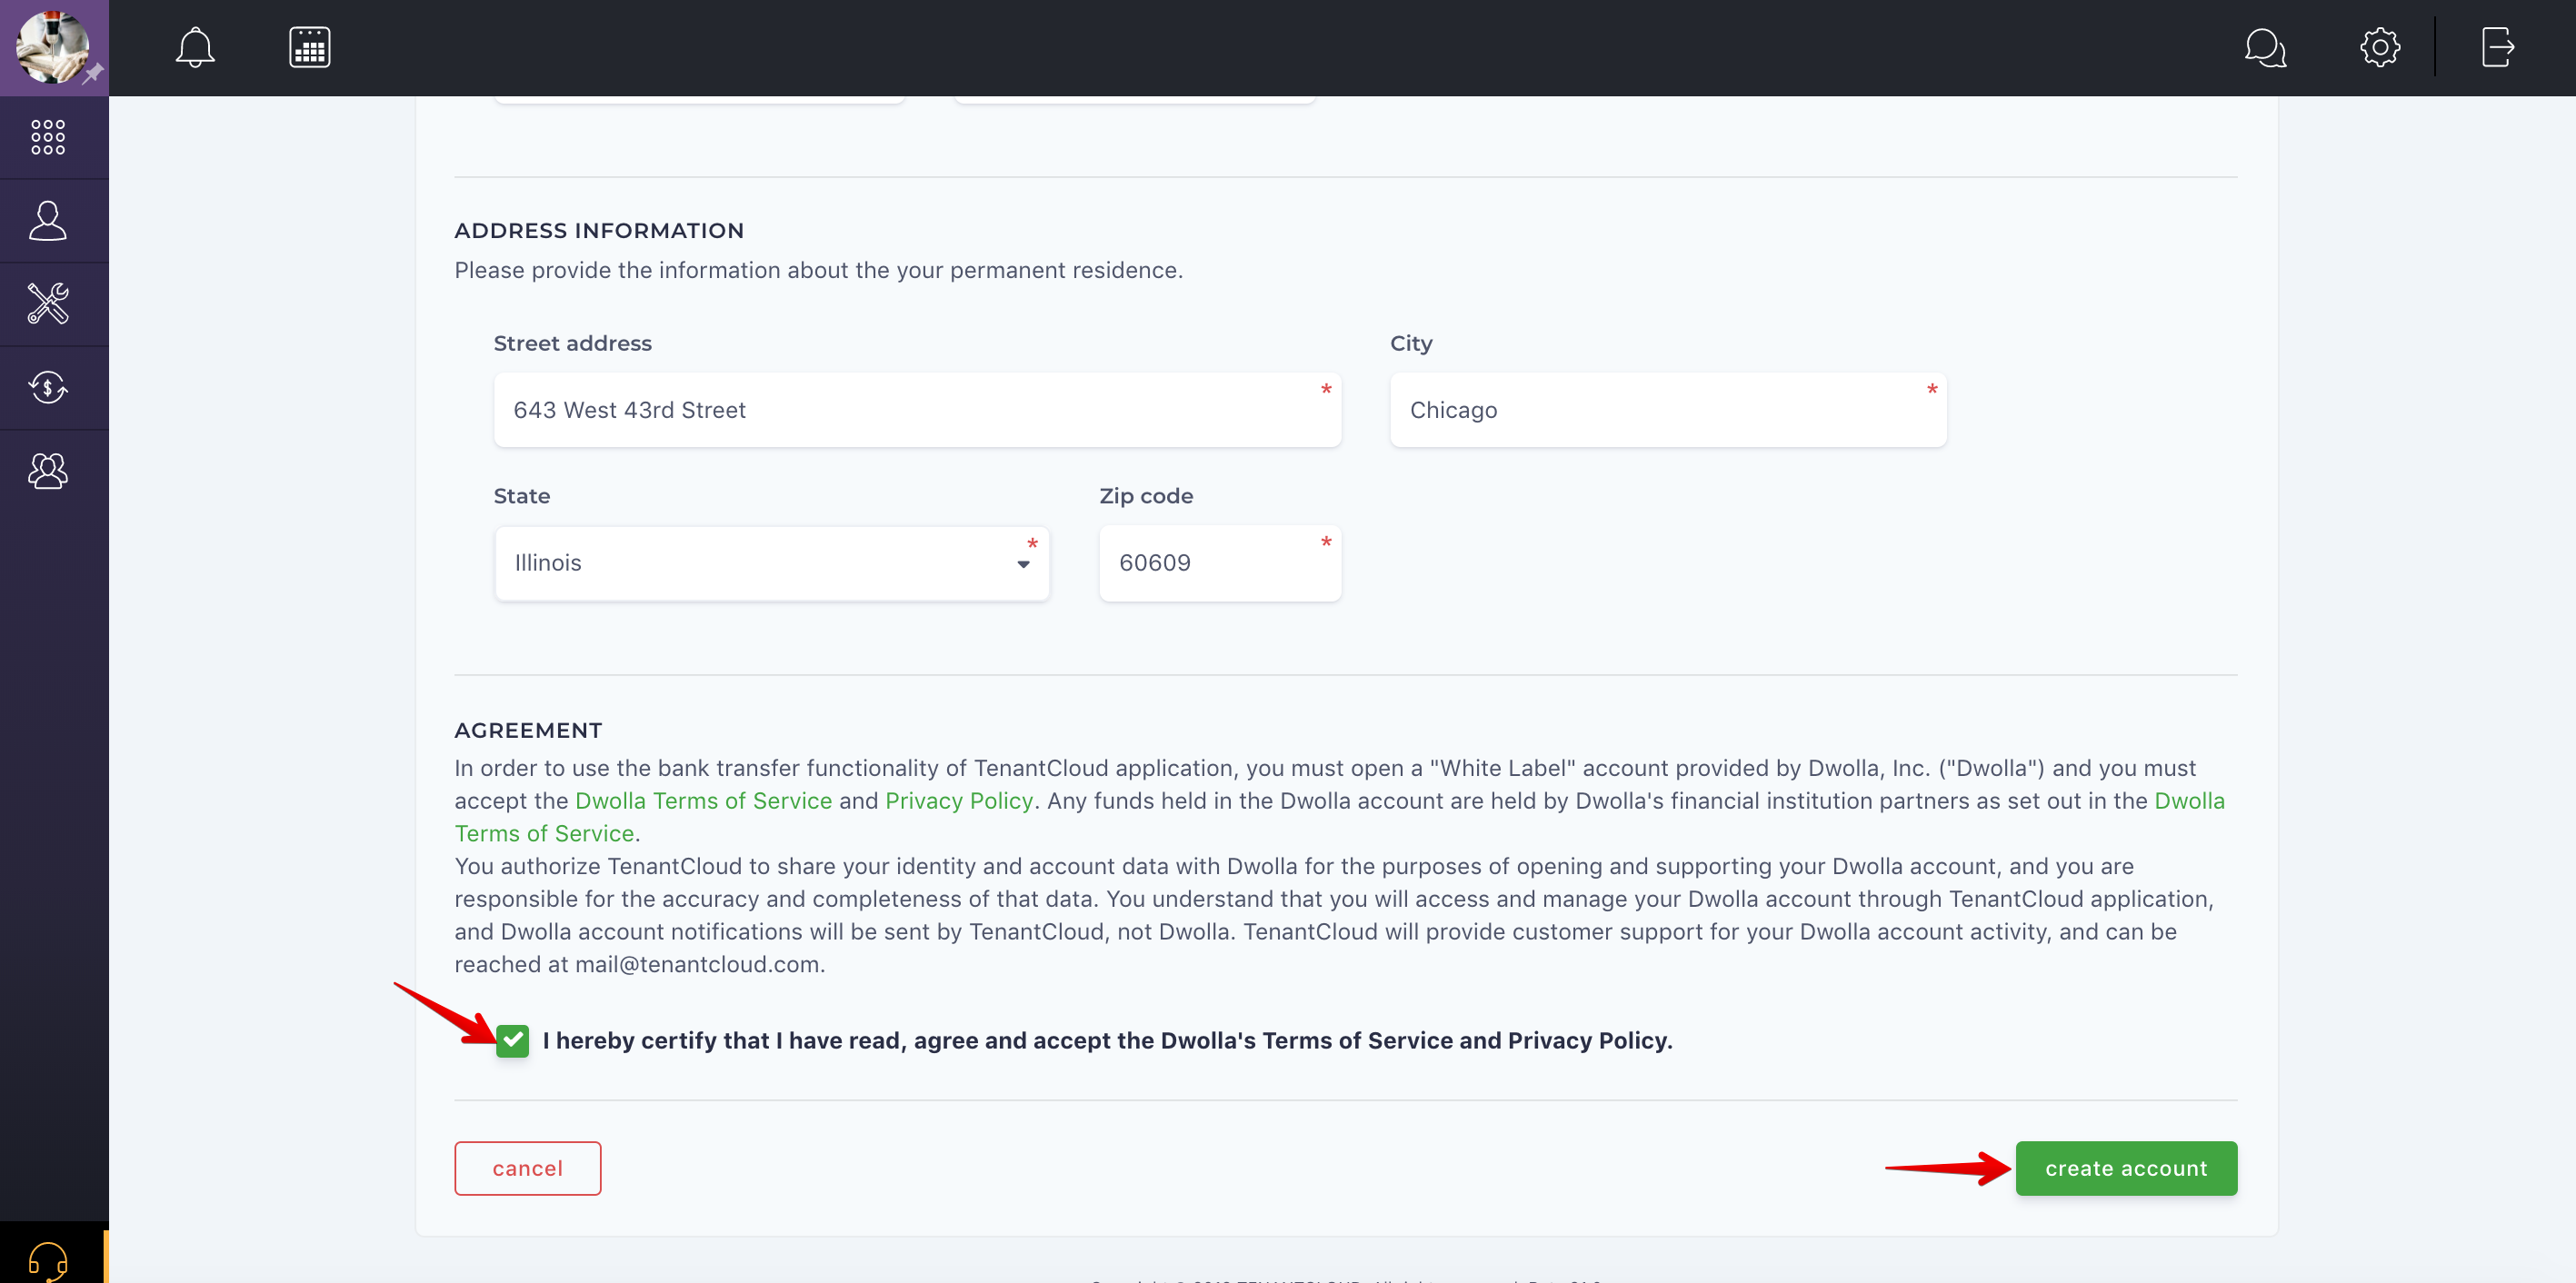Open the profile person sidebar icon
2576x1283 pixels.
coord(48,221)
